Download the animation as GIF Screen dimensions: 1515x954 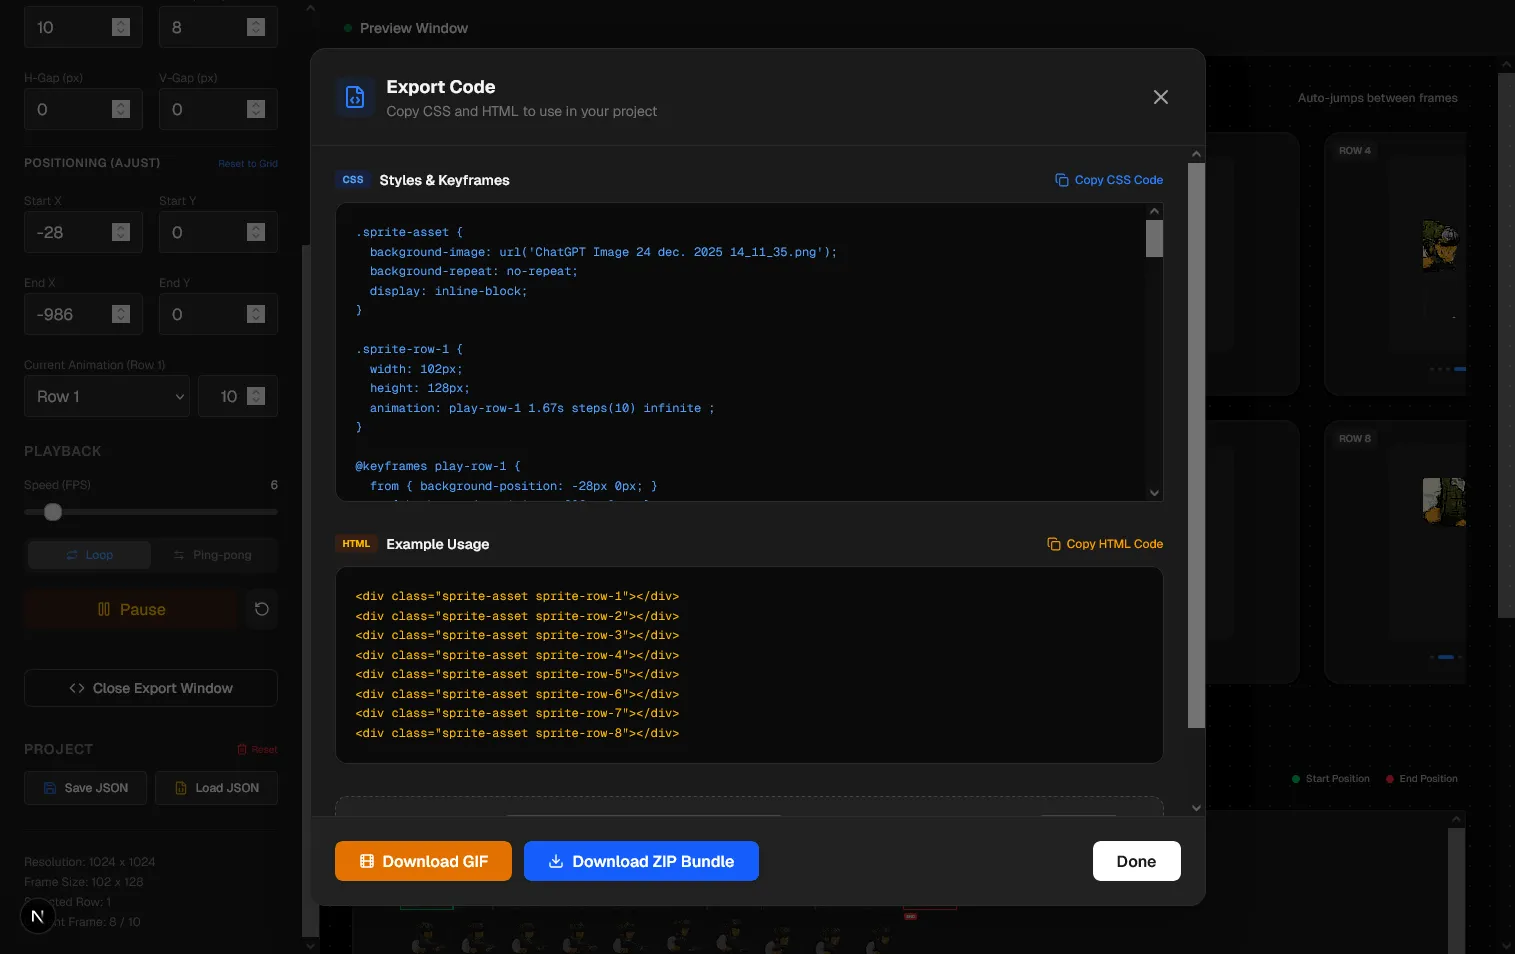tap(423, 861)
